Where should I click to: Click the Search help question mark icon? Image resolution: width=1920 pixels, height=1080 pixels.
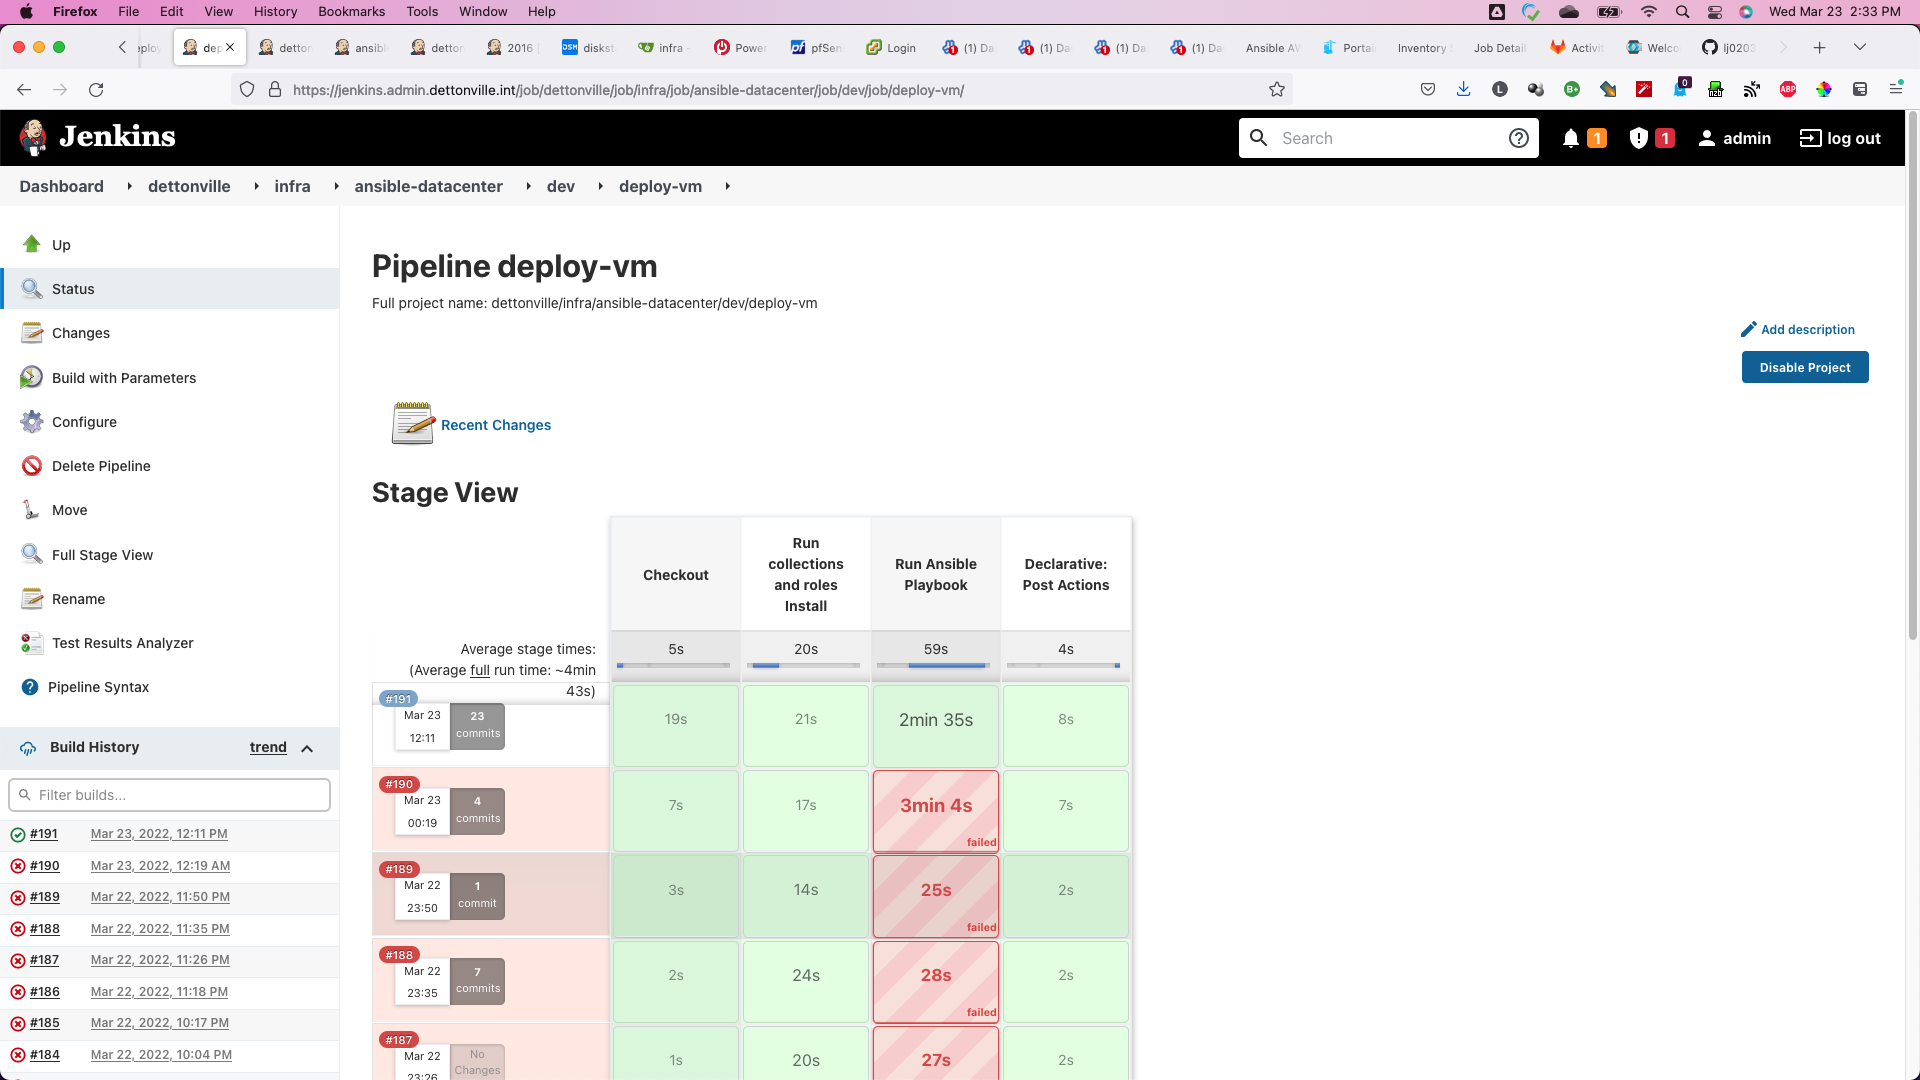point(1518,138)
